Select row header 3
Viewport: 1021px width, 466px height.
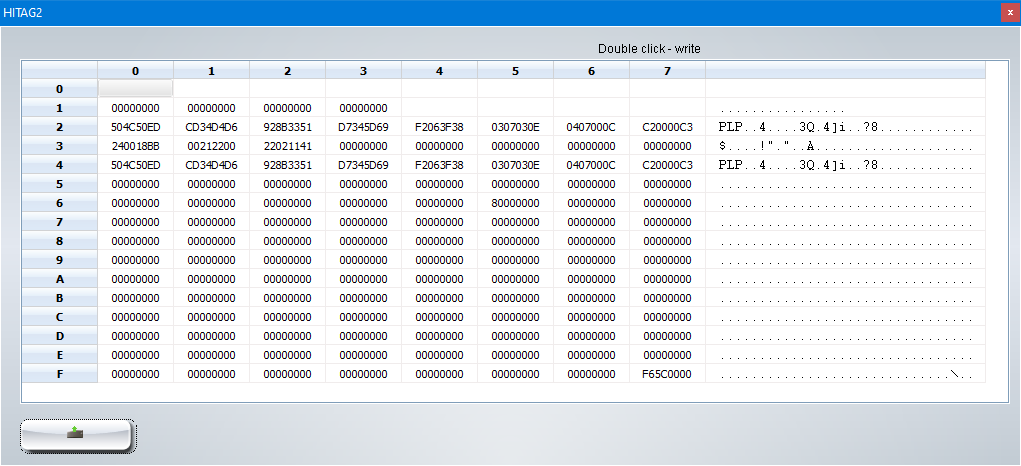pos(60,146)
